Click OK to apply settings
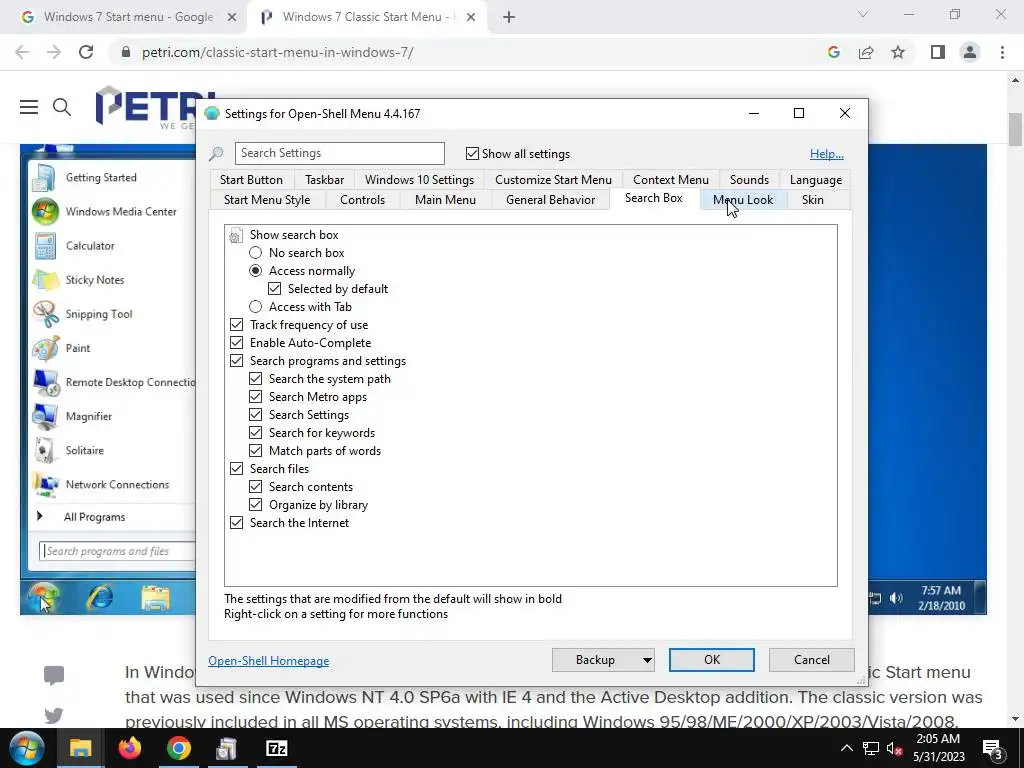The width and height of the screenshot is (1024, 768). click(x=712, y=660)
